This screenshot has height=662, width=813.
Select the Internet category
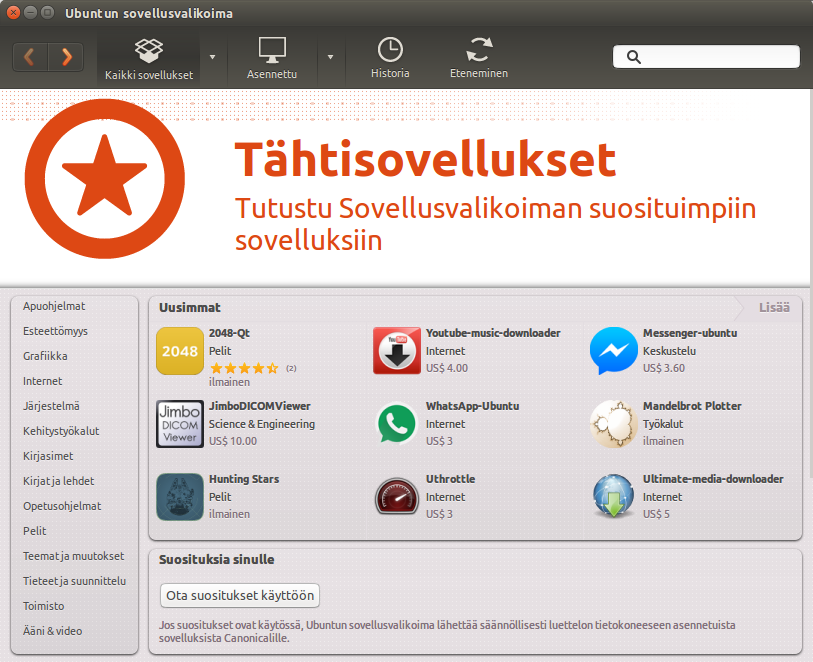(x=43, y=381)
